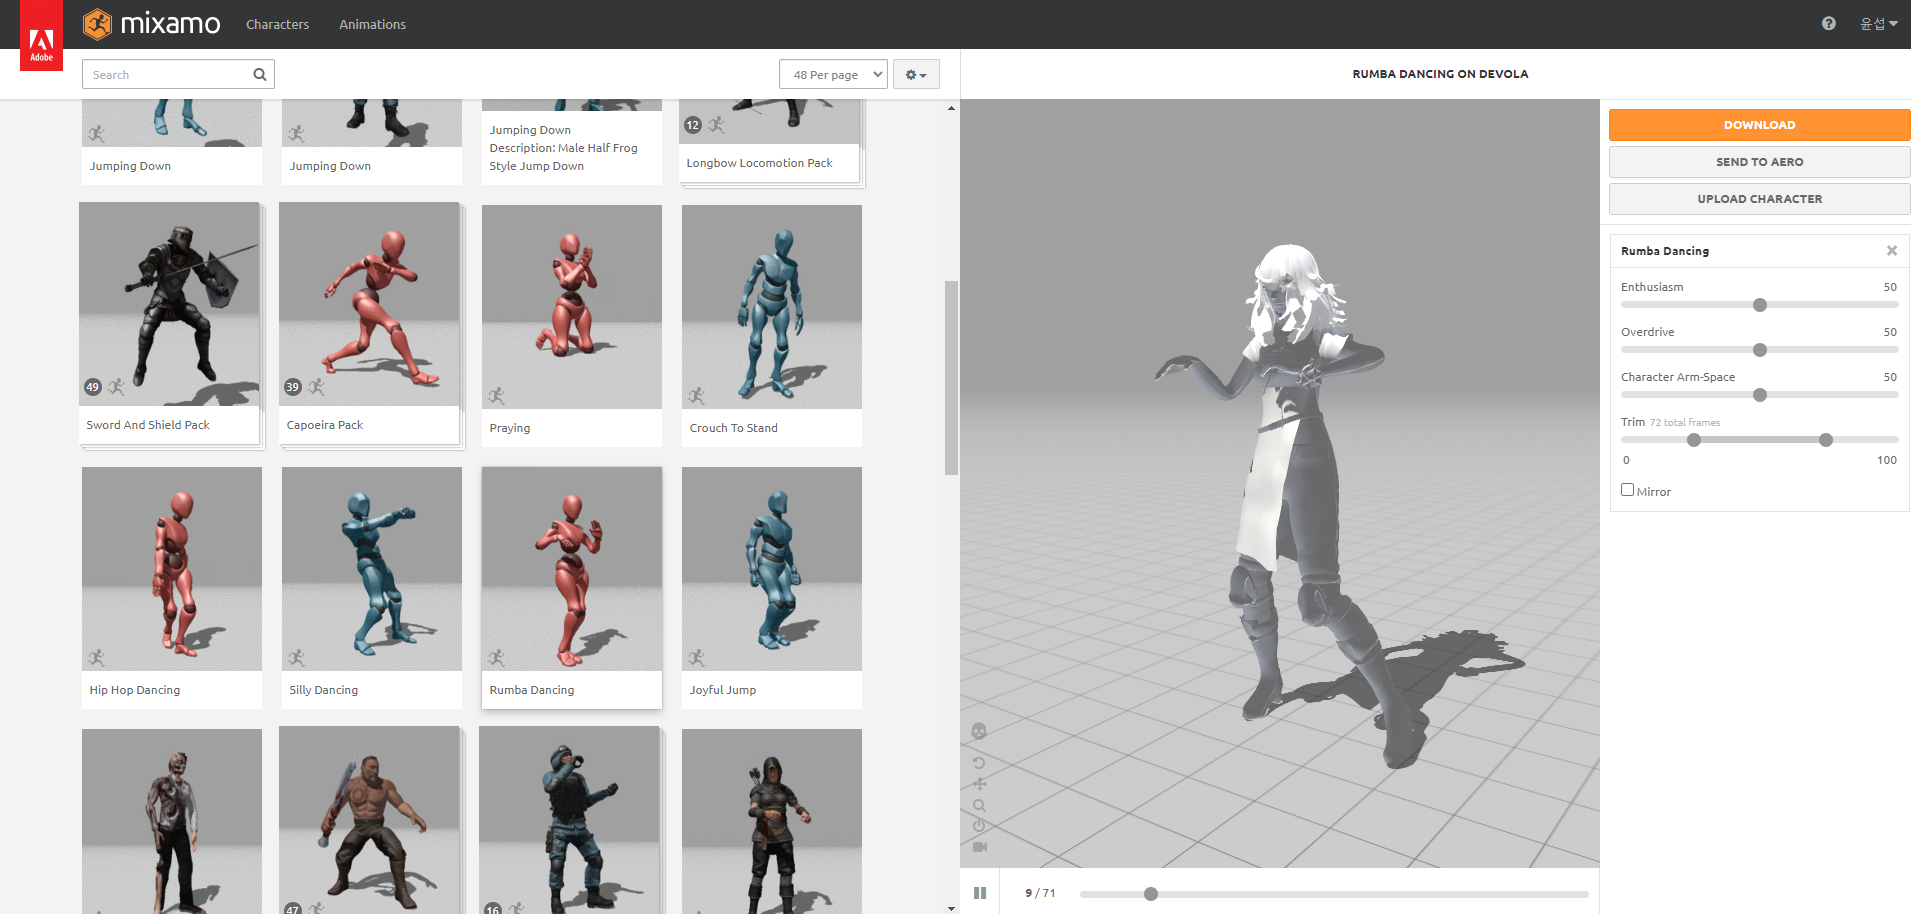Click the RUMBA DANCING ON DEVOLA title

pyautogui.click(x=1440, y=74)
